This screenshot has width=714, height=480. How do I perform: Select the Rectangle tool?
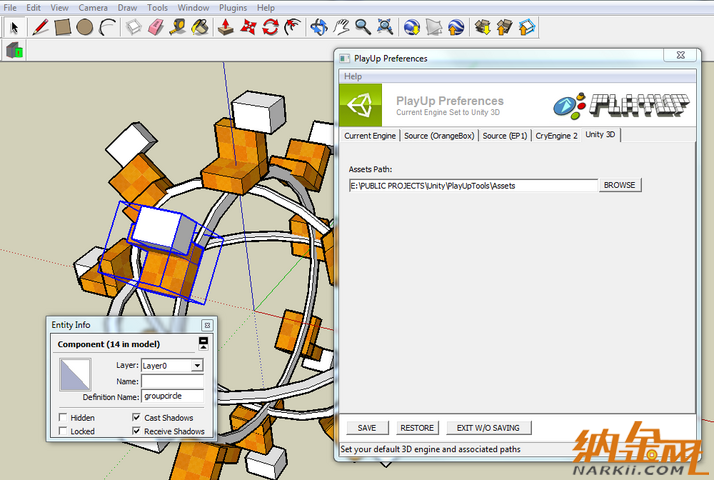(x=62, y=27)
